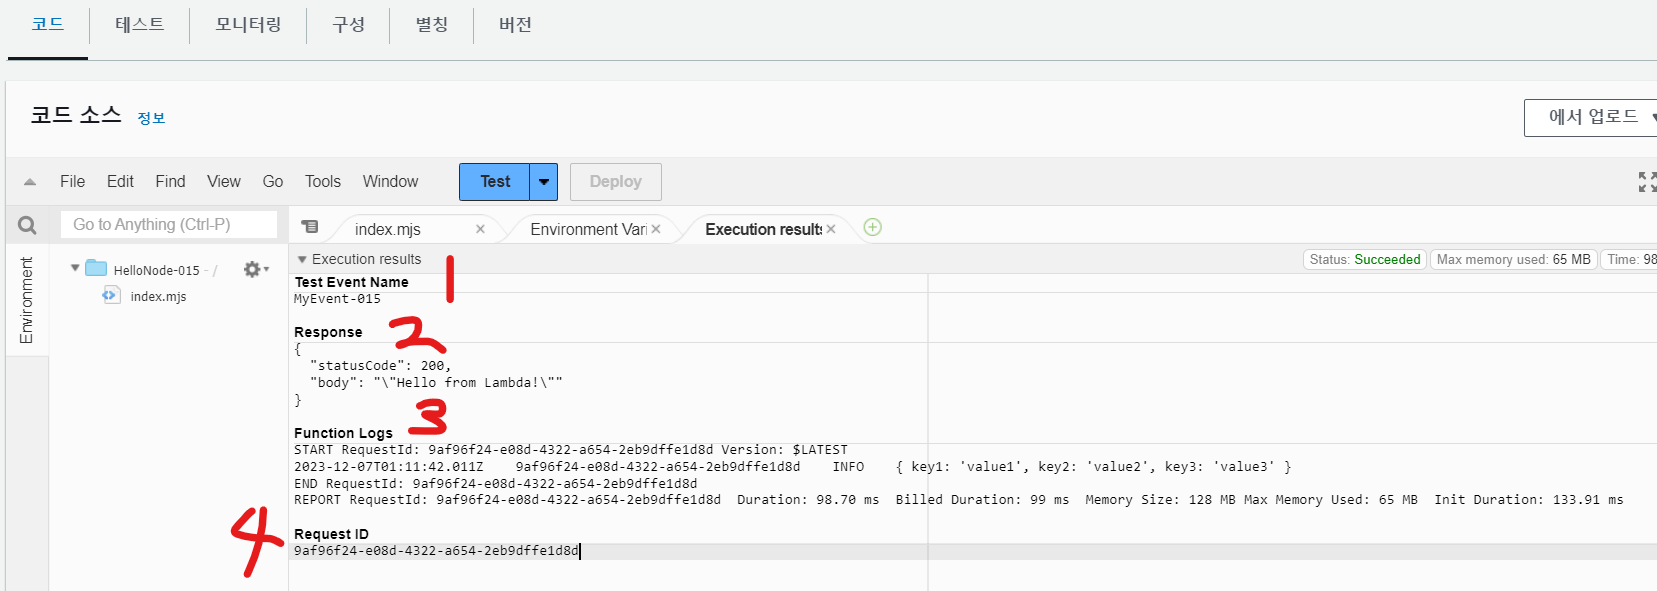Screen dimensions: 1657x591
Task: Switch to the index.mjs editor tab
Action: coord(388,229)
